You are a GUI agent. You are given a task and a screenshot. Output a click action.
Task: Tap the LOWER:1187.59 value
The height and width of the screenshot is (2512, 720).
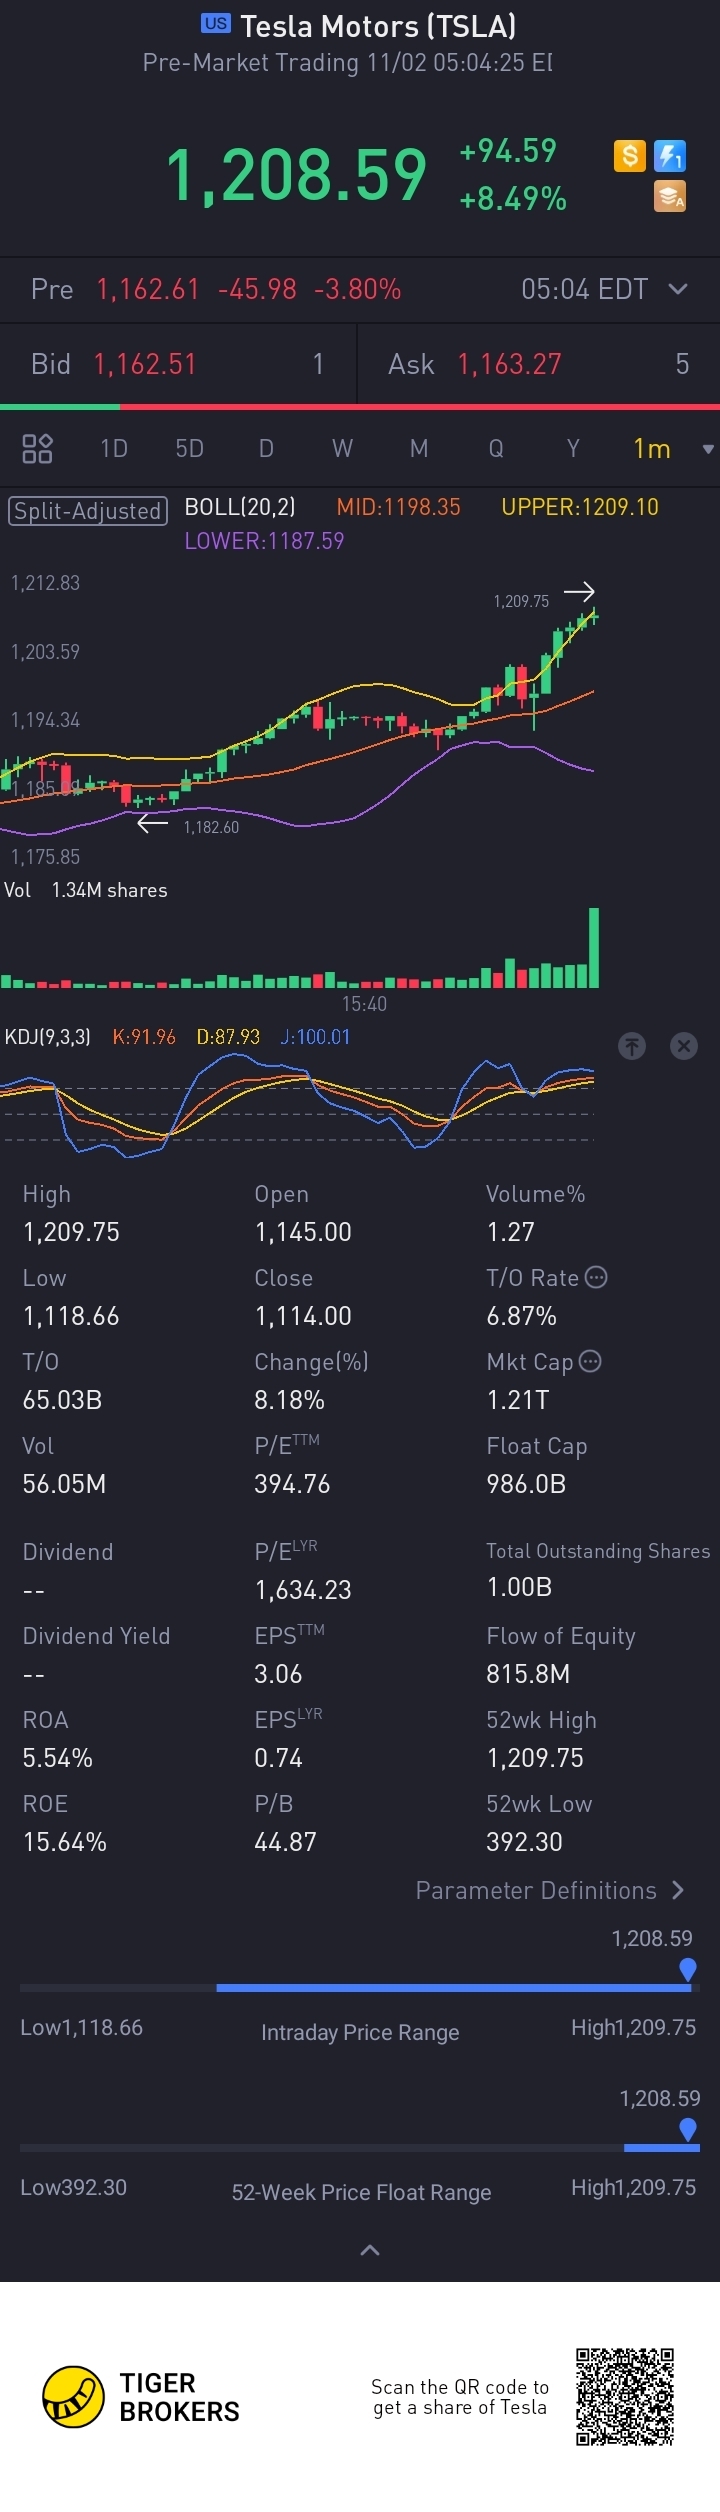(x=264, y=541)
